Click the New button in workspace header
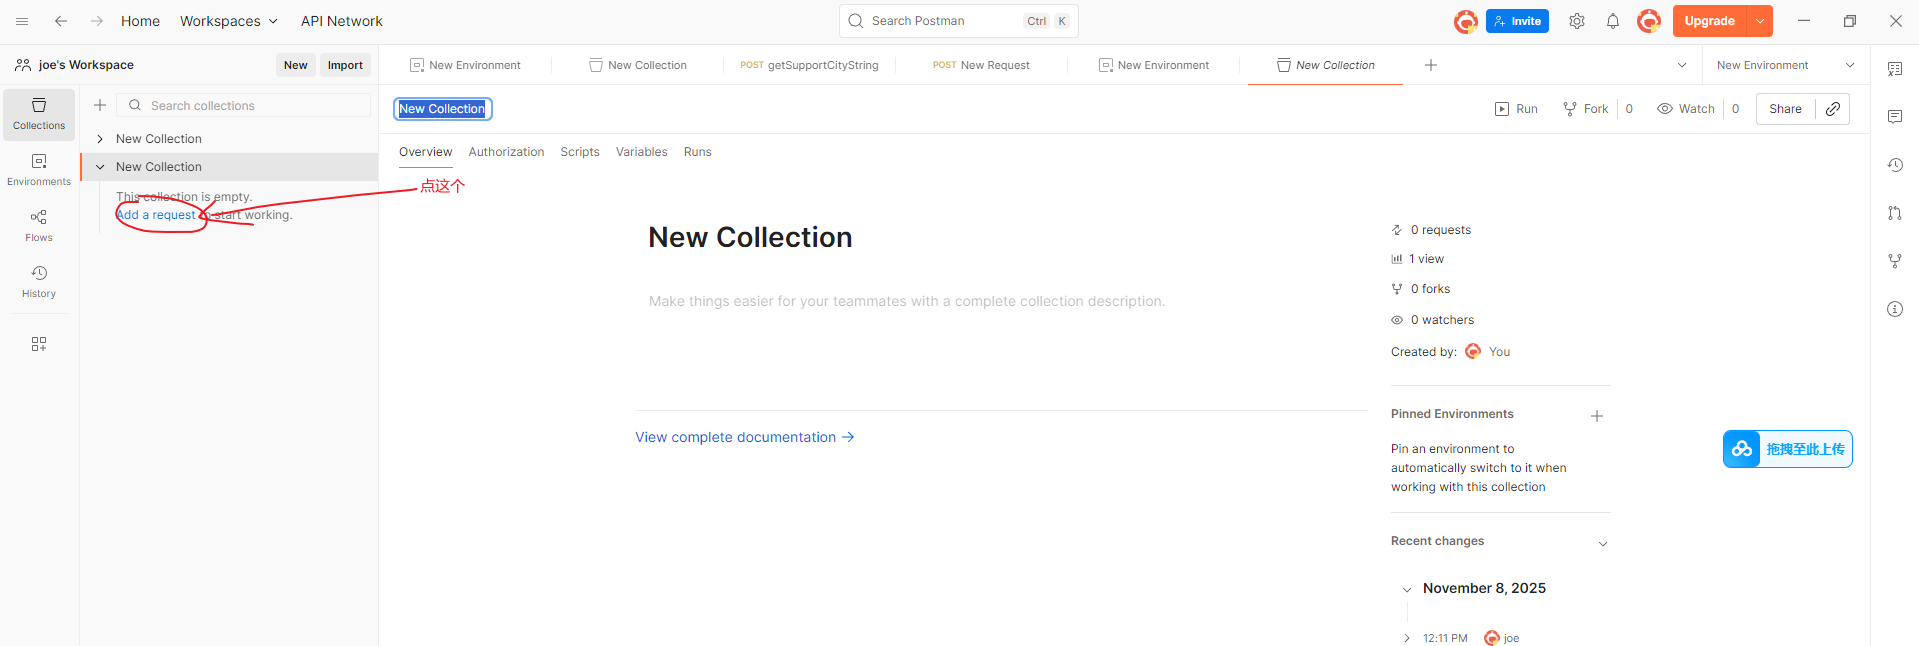The width and height of the screenshot is (1919, 646). click(295, 65)
